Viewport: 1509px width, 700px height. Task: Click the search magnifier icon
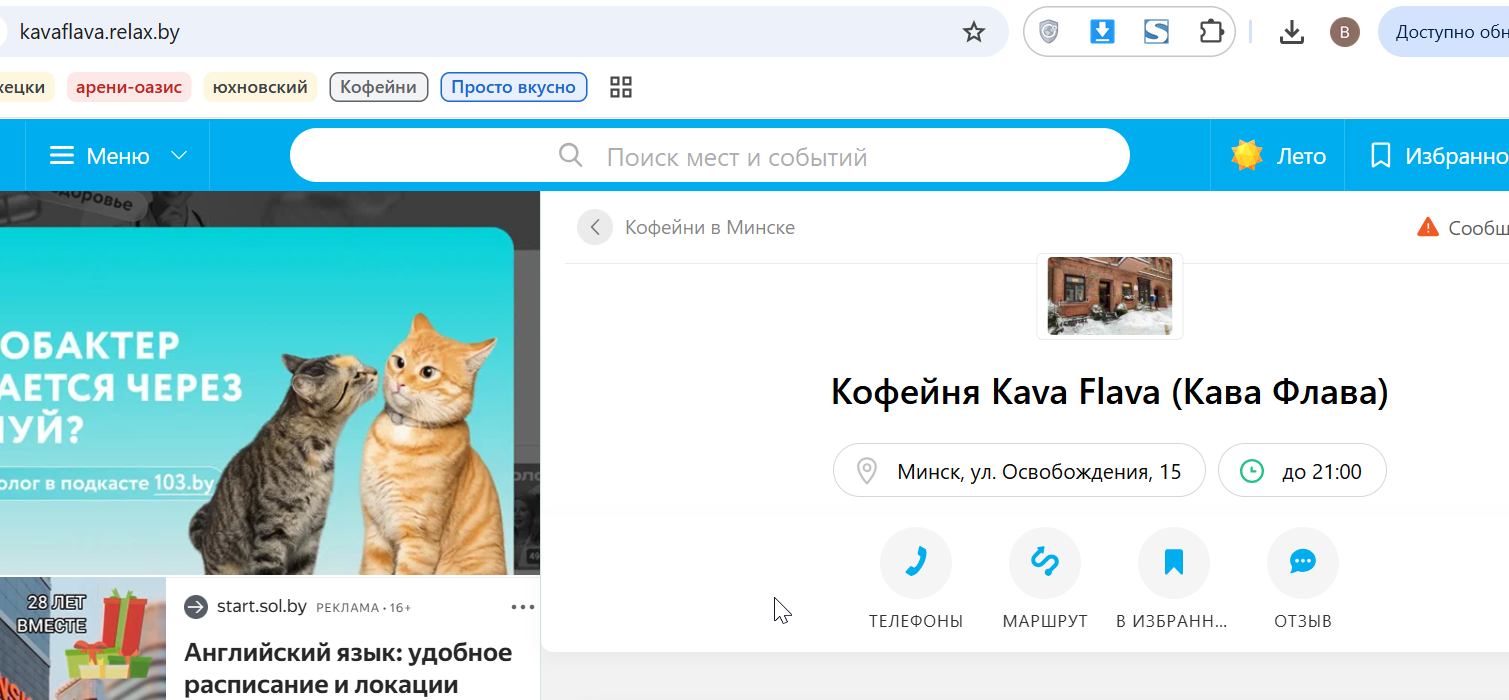click(570, 155)
